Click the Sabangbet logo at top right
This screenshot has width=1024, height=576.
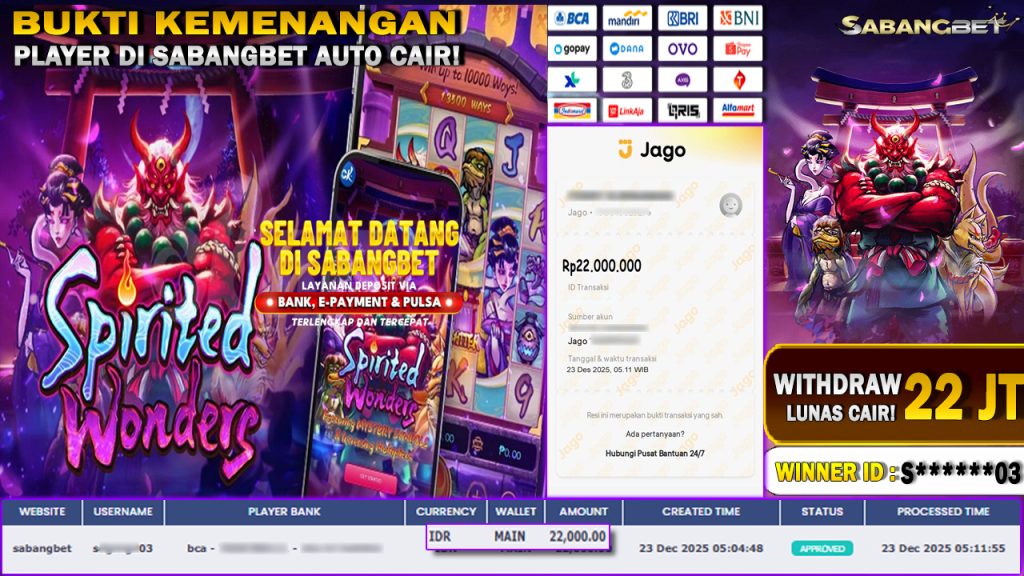927,24
